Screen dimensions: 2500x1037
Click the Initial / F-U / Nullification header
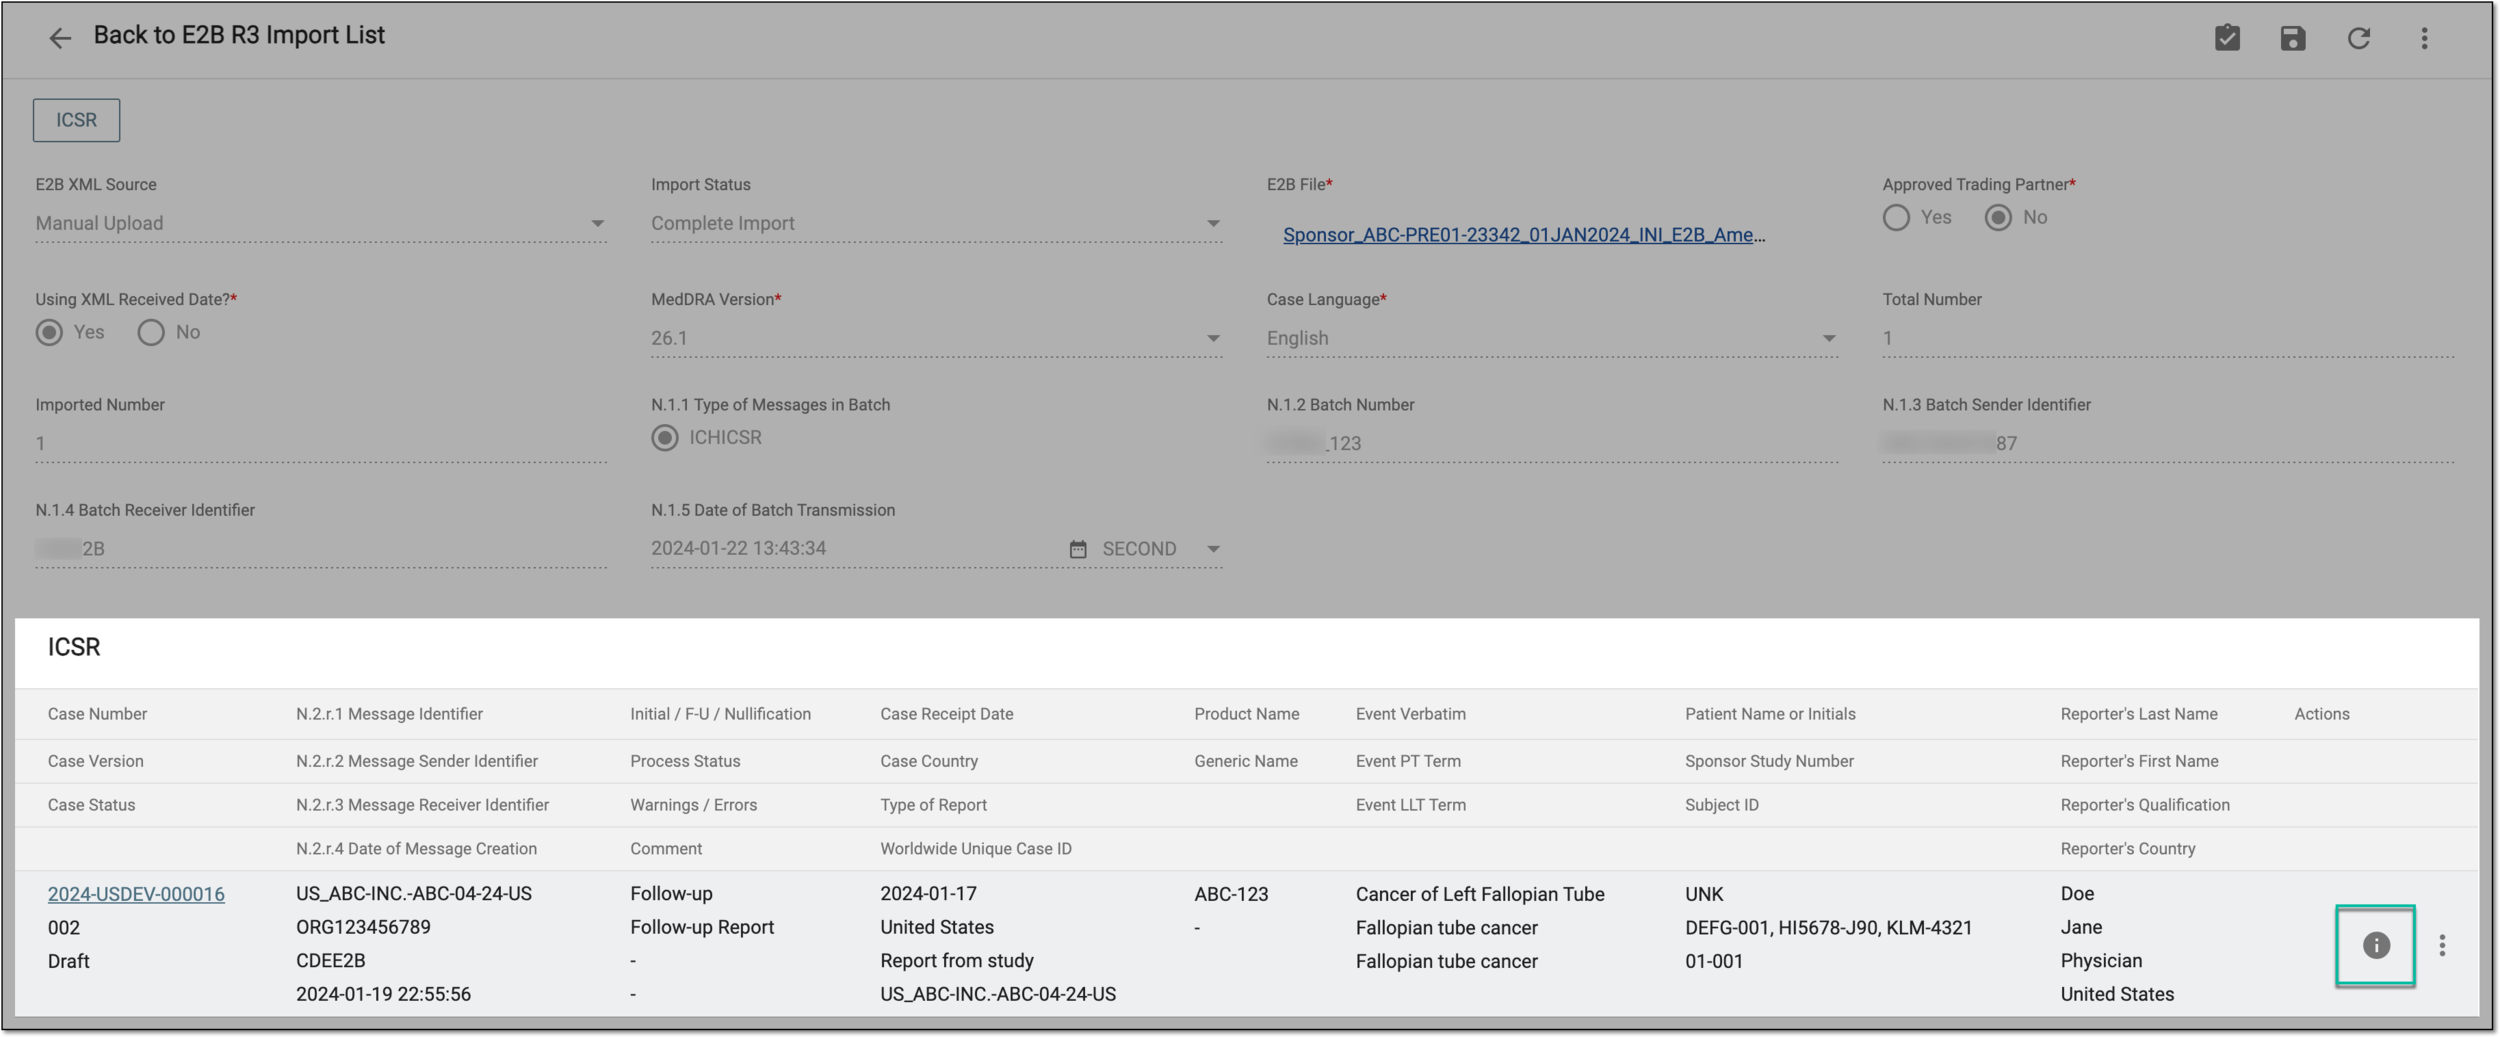(720, 714)
